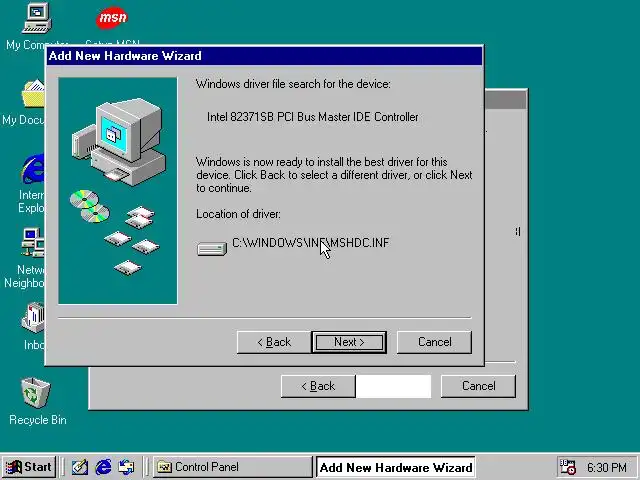Screen dimensions: 640x480
Task: Click the computer illustration in the wizard
Action: [x=118, y=191]
